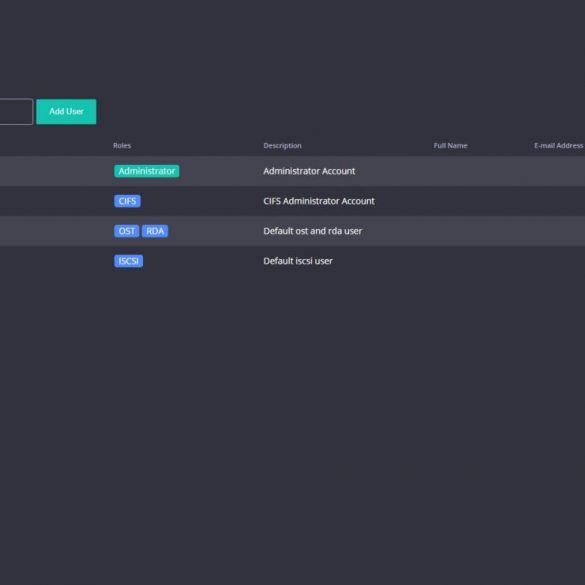Viewport: 585px width, 585px height.
Task: Focus the input field beside Add User
Action: coord(16,111)
